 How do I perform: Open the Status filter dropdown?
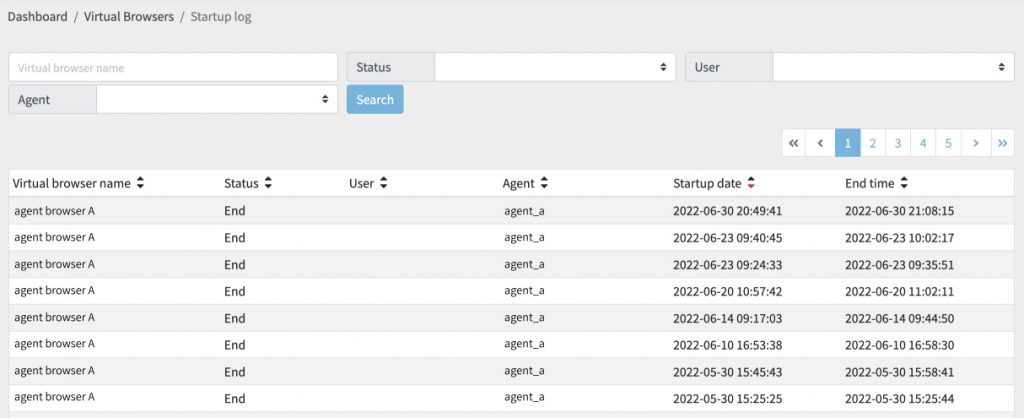pyautogui.click(x=555, y=67)
